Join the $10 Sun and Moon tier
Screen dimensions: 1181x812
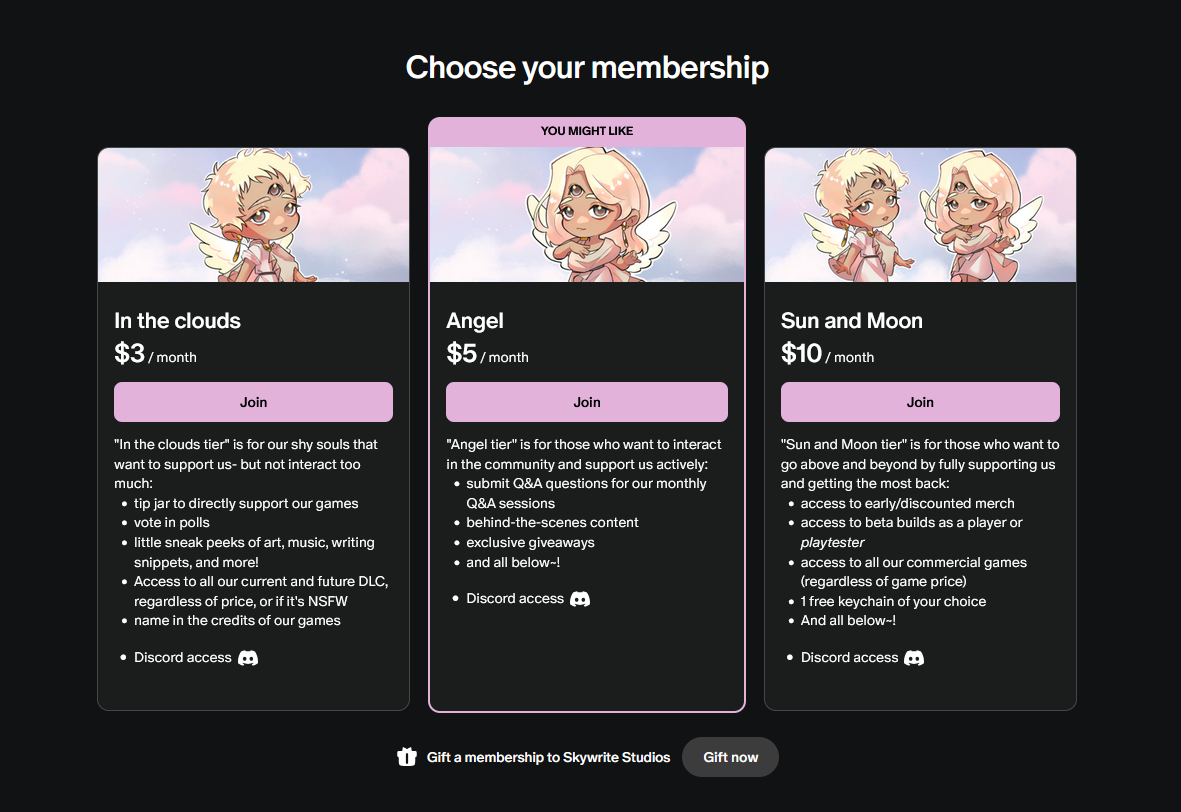click(920, 402)
